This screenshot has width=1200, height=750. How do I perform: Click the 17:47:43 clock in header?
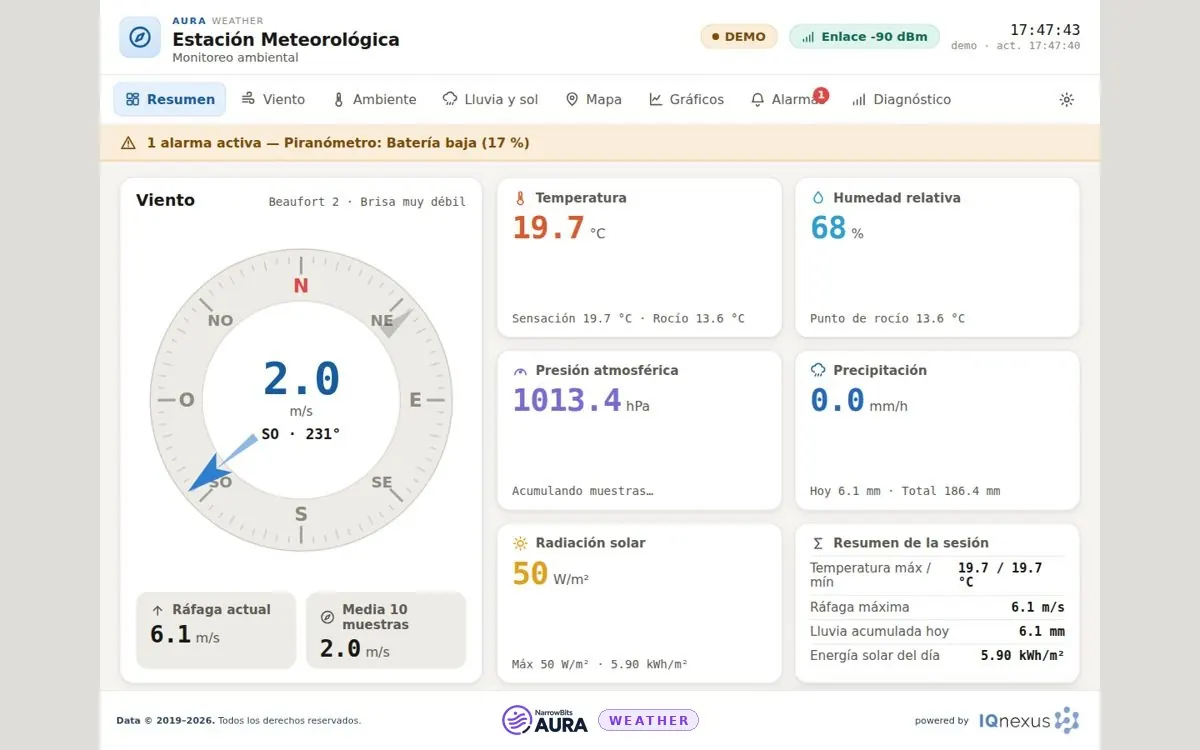(x=1045, y=30)
